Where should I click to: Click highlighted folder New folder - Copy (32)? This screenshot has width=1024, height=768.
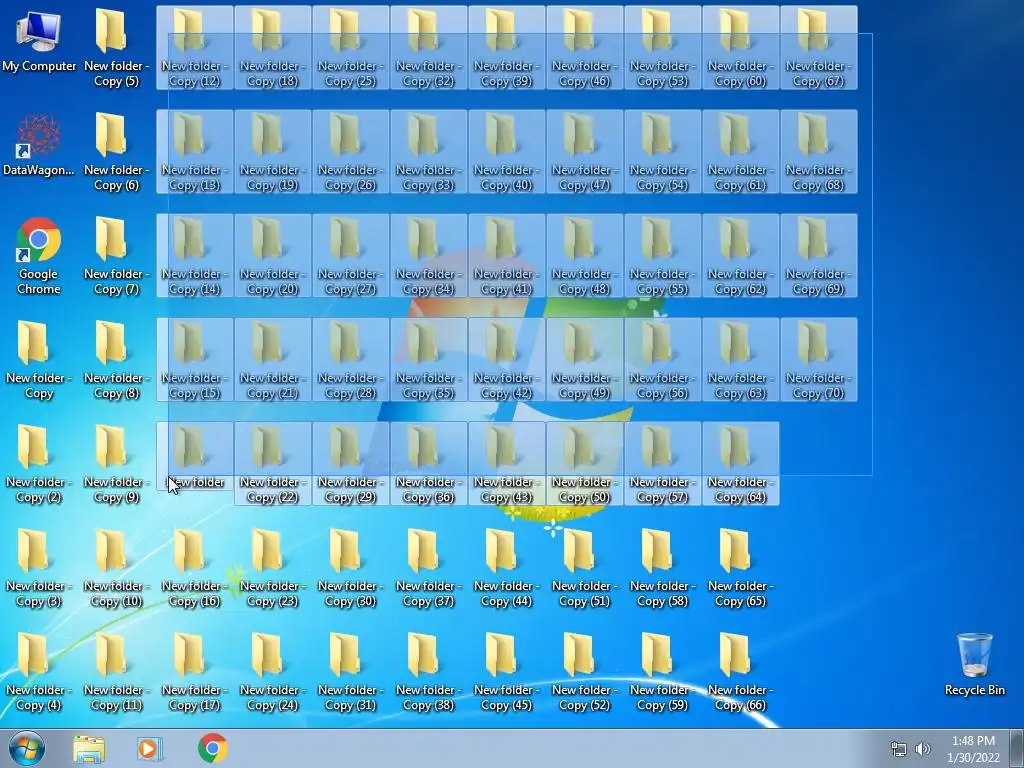coord(428,48)
